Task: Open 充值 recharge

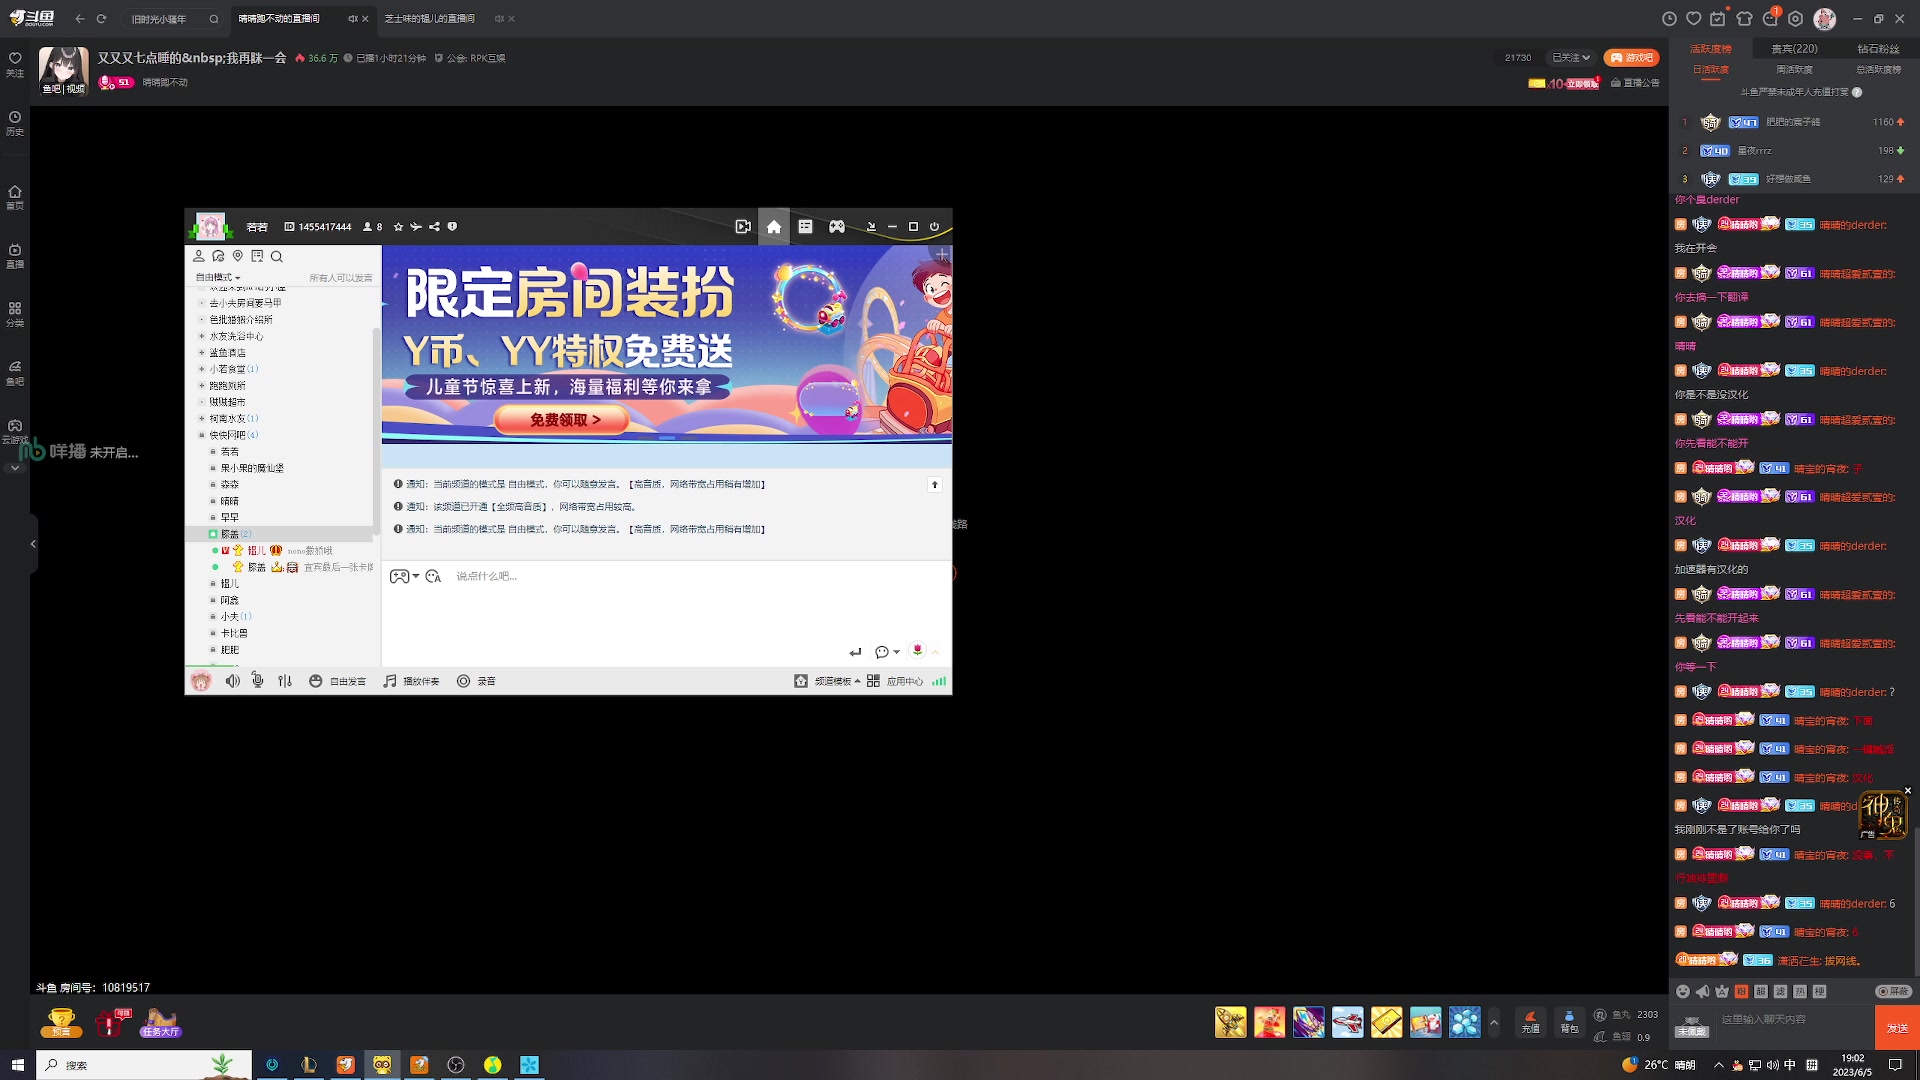Action: pyautogui.click(x=1530, y=1021)
